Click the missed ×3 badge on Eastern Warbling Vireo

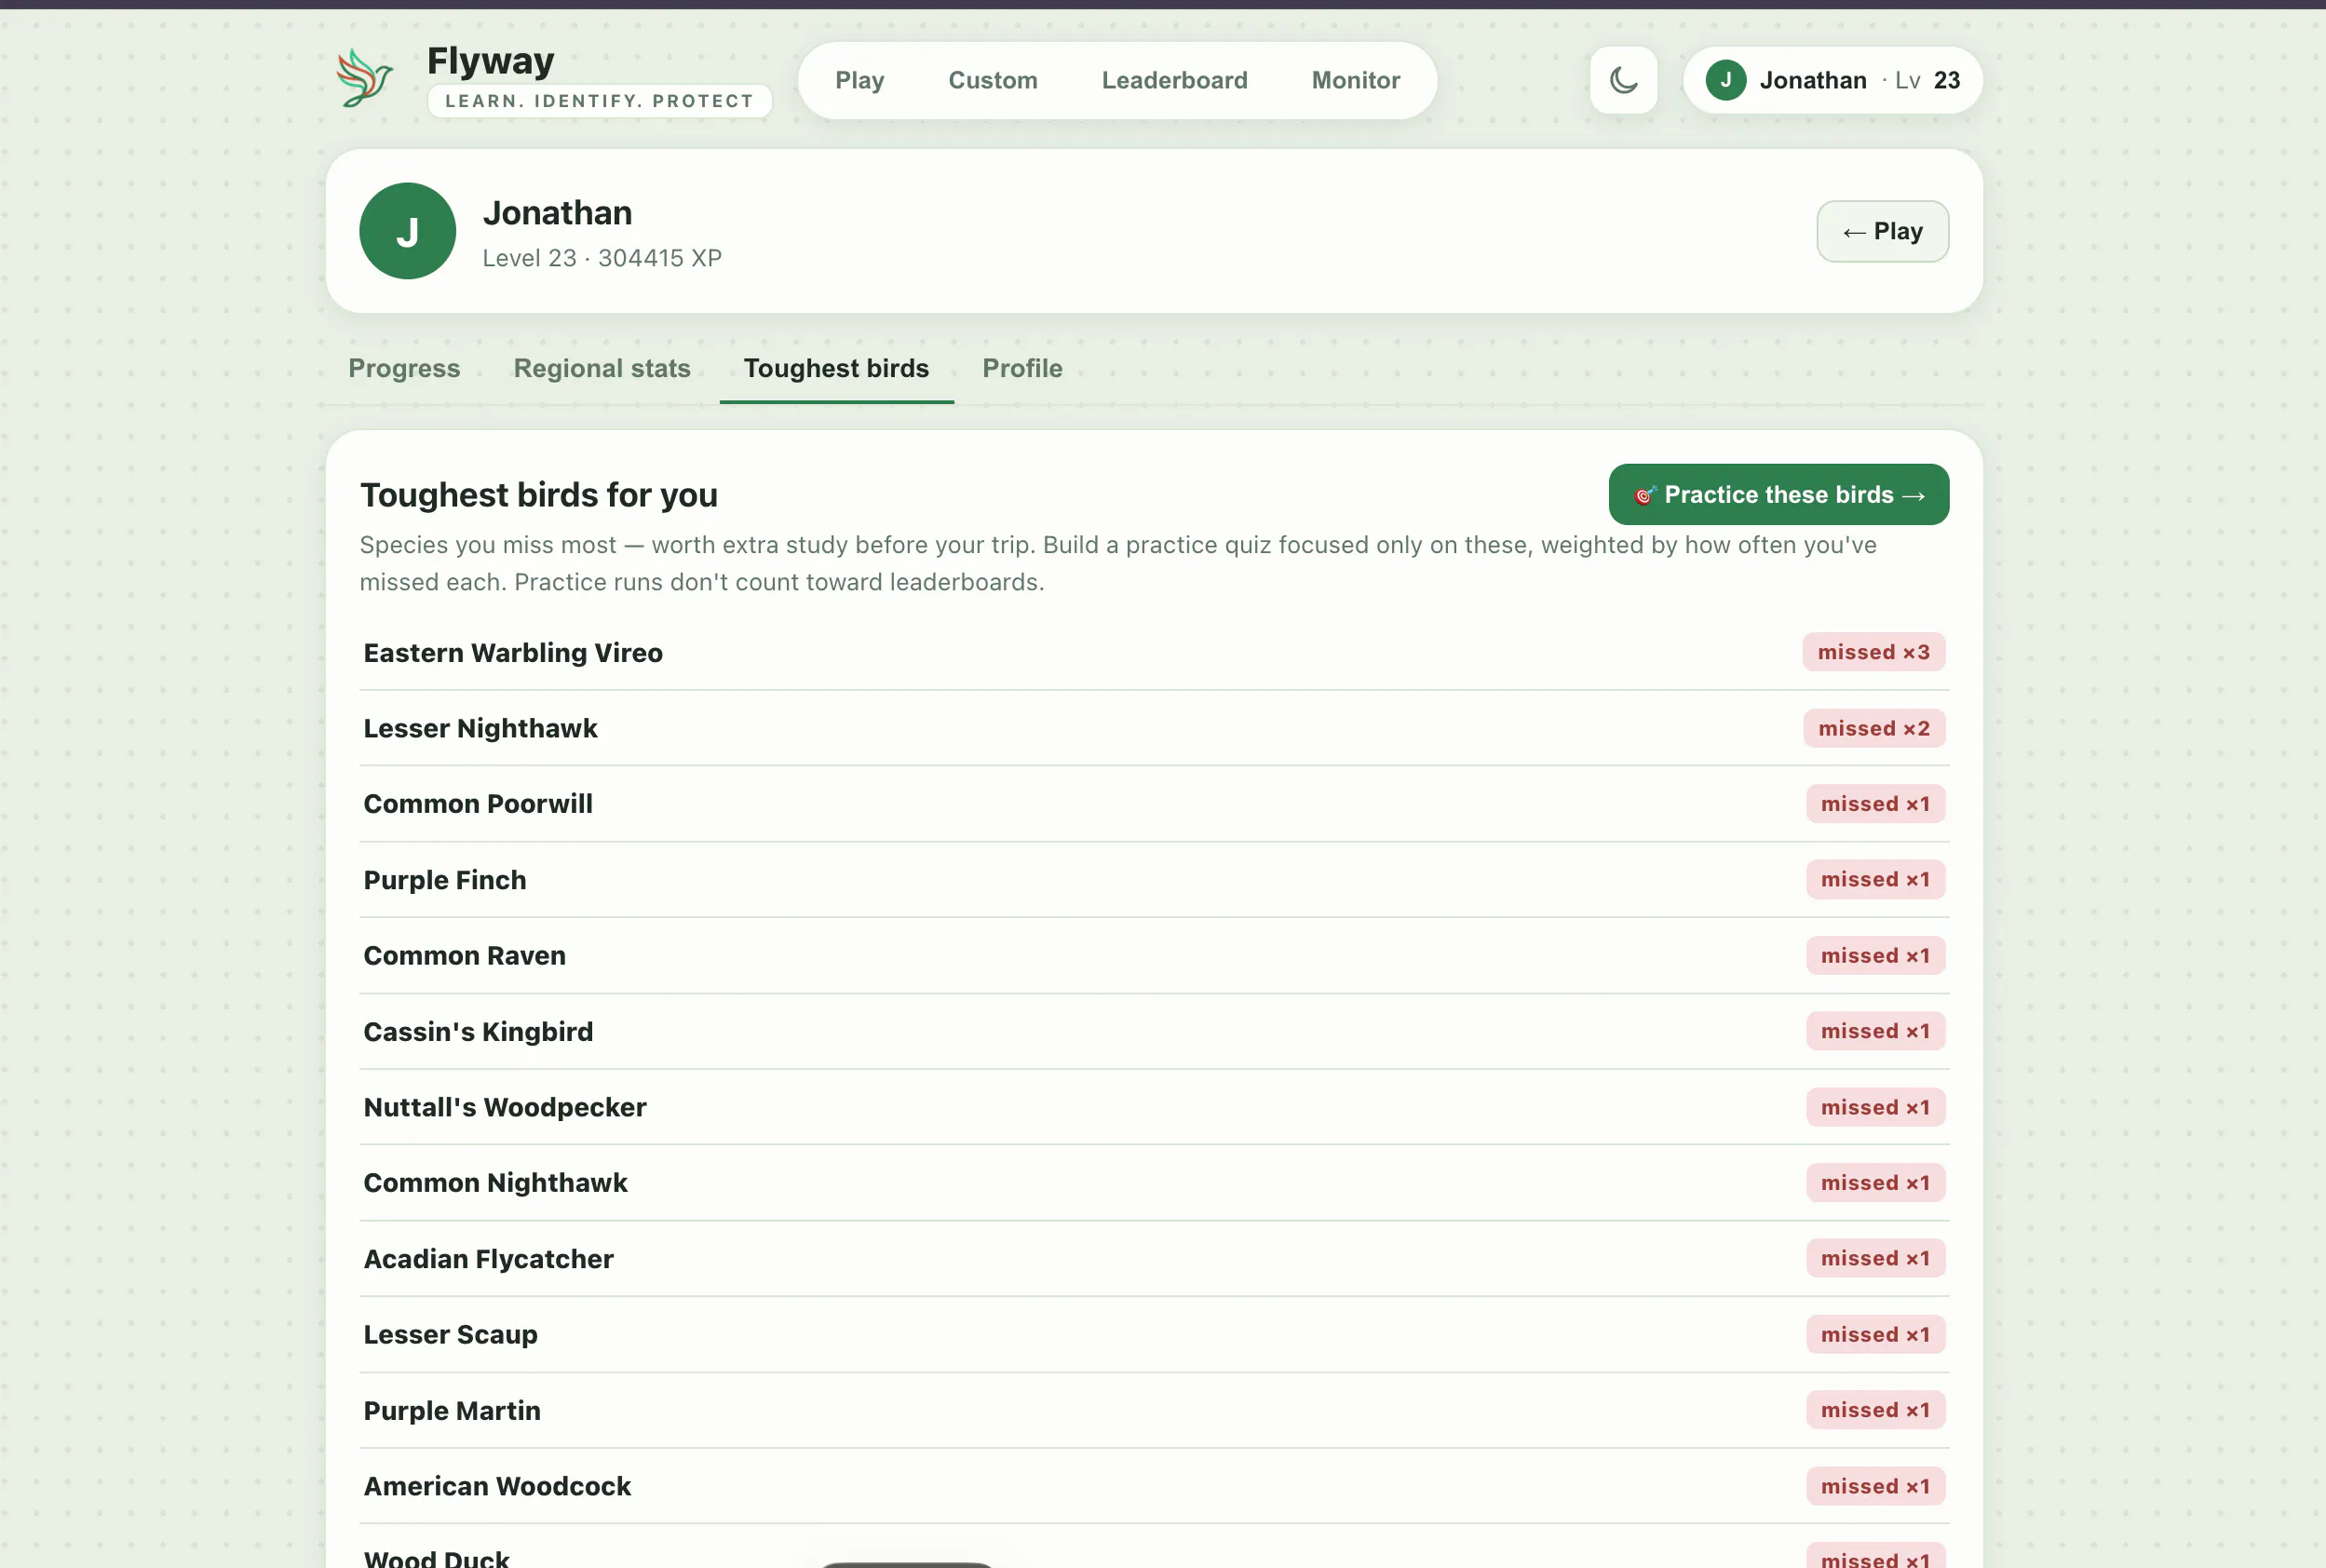click(x=1873, y=652)
